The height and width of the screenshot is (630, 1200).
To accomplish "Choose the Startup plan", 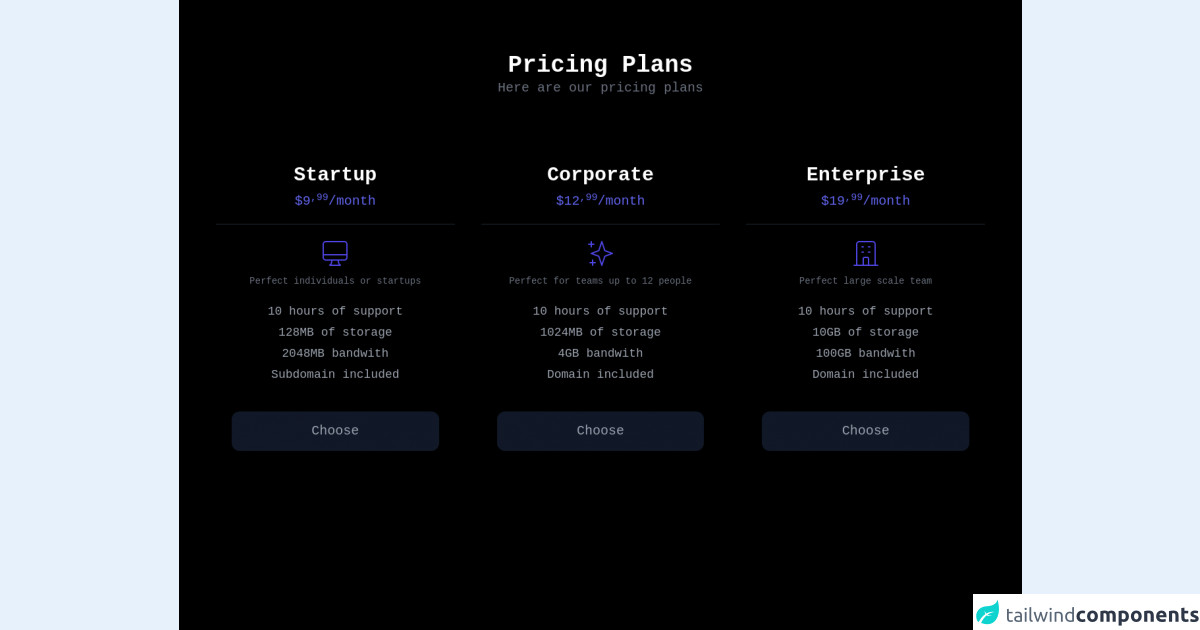I will click(x=335, y=431).
